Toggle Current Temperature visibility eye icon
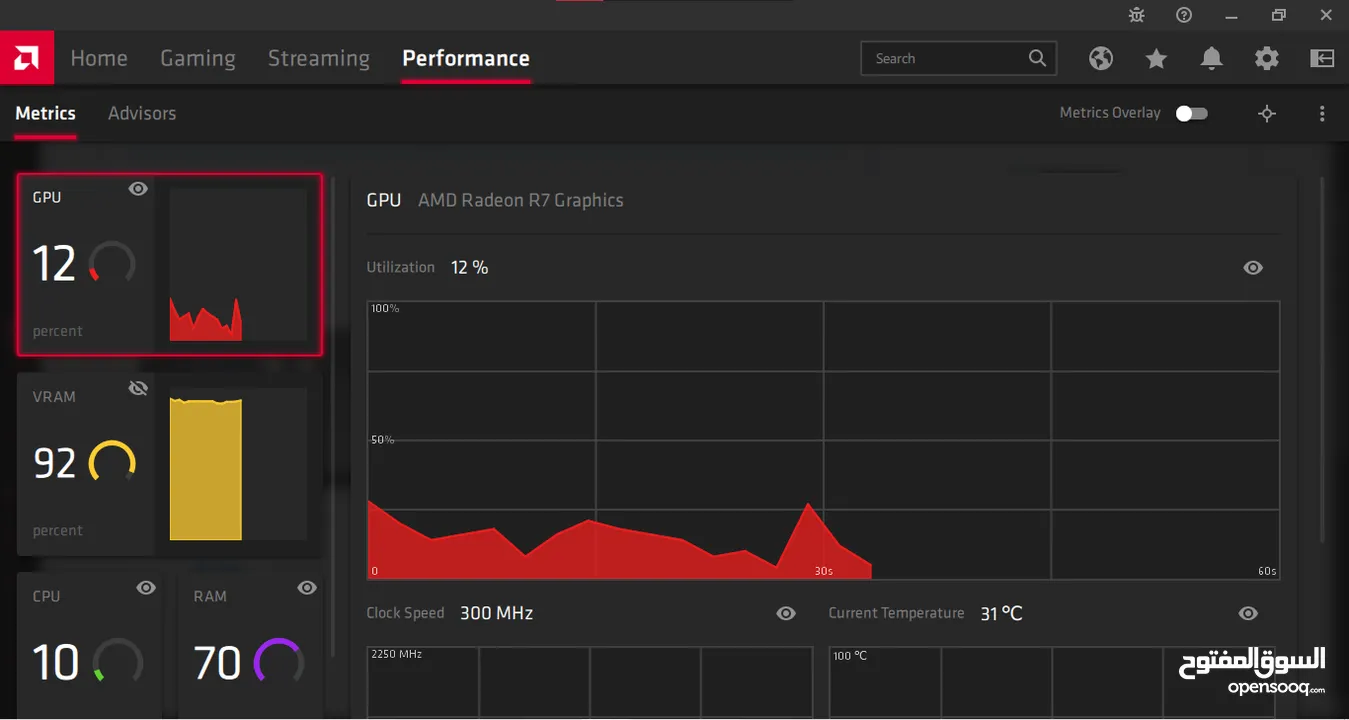 click(1248, 613)
